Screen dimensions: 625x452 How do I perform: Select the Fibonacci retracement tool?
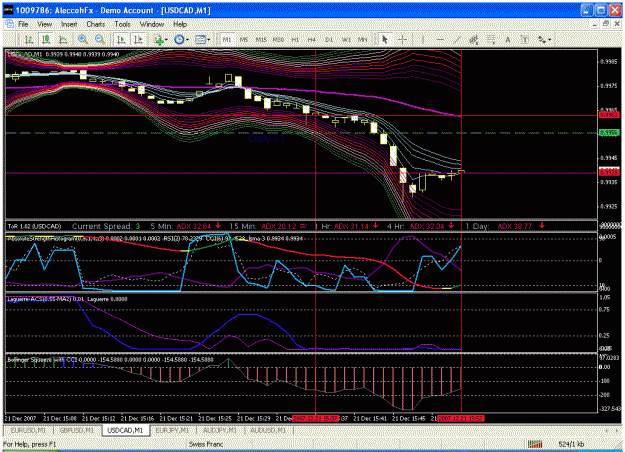[x=491, y=39]
